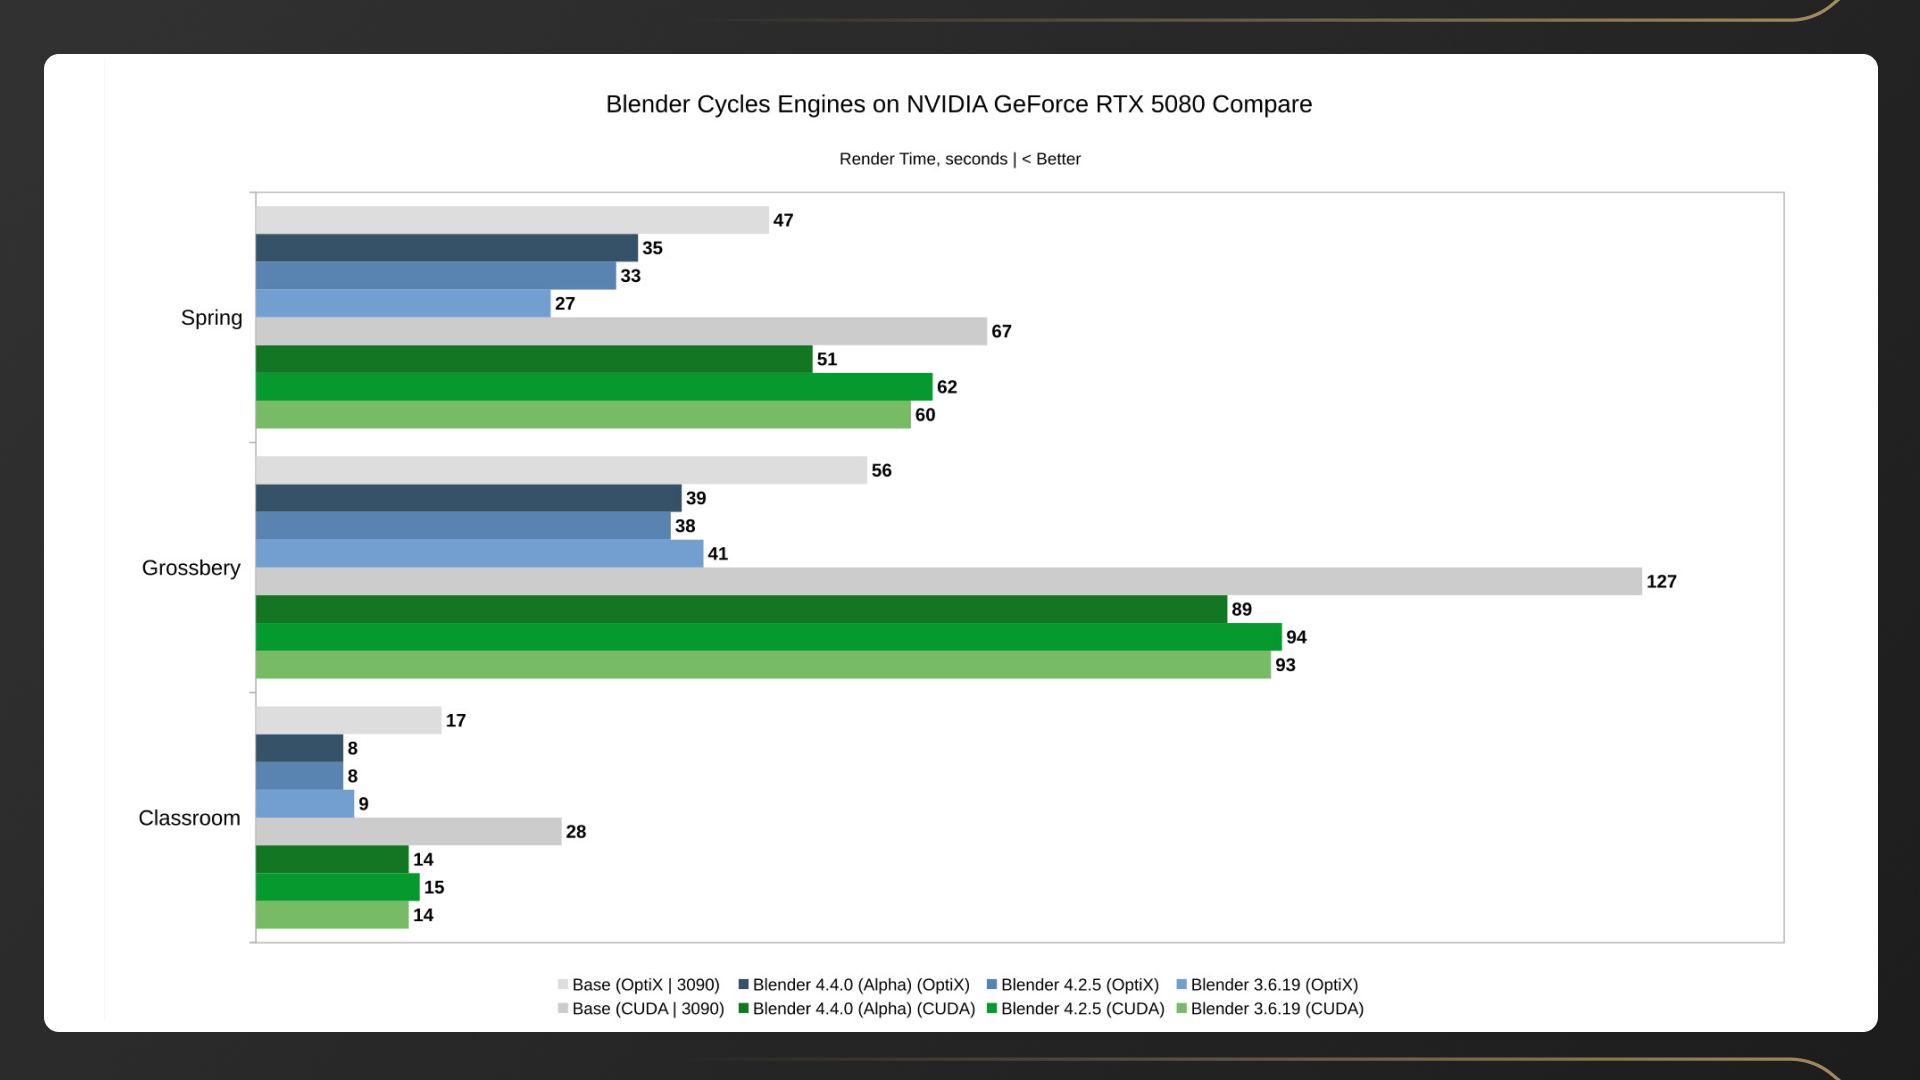
Task: Click the Spring bar labeled 51
Action: tap(534, 359)
